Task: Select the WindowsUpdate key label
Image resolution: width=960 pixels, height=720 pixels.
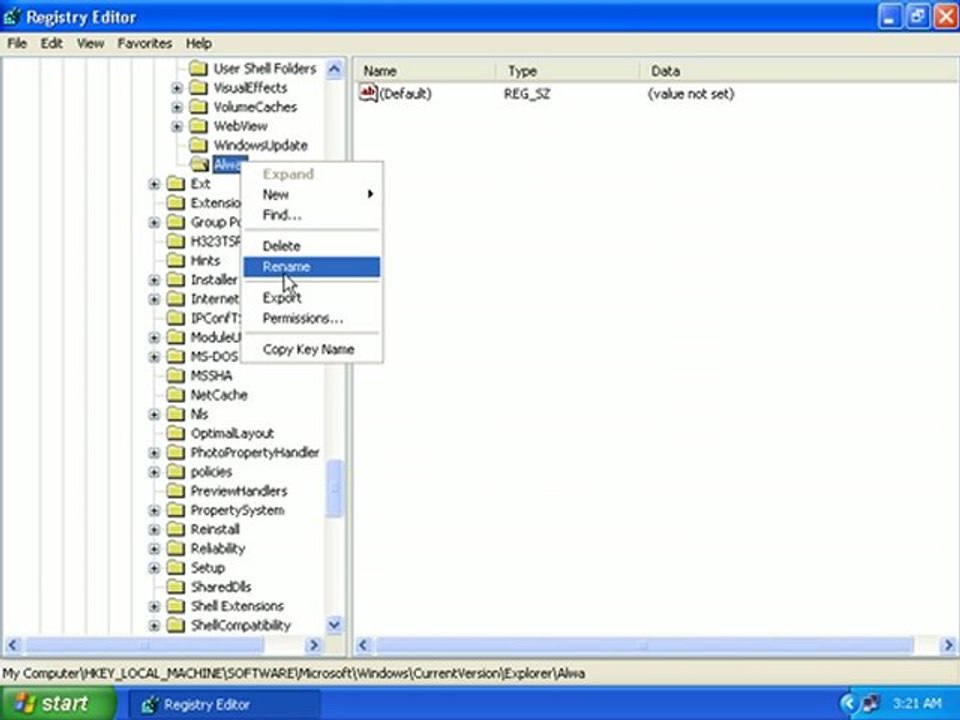Action: pyautogui.click(x=260, y=146)
